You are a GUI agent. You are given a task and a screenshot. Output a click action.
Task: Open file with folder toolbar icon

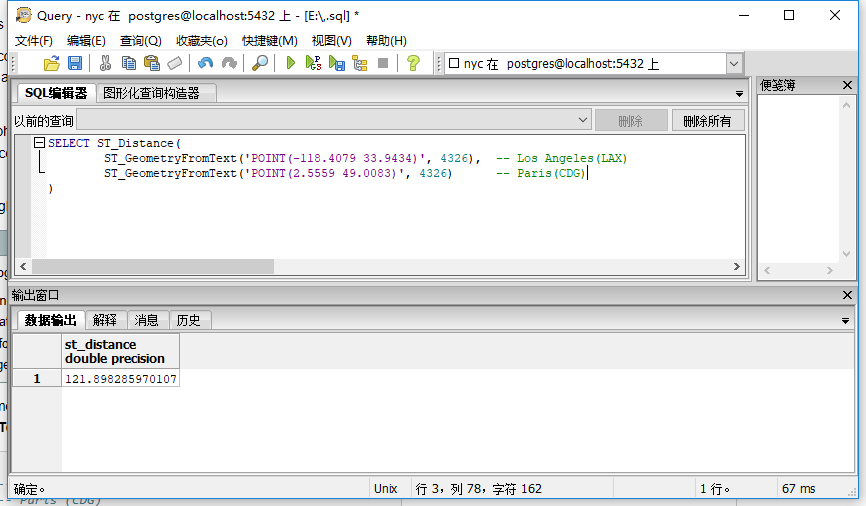[51, 64]
